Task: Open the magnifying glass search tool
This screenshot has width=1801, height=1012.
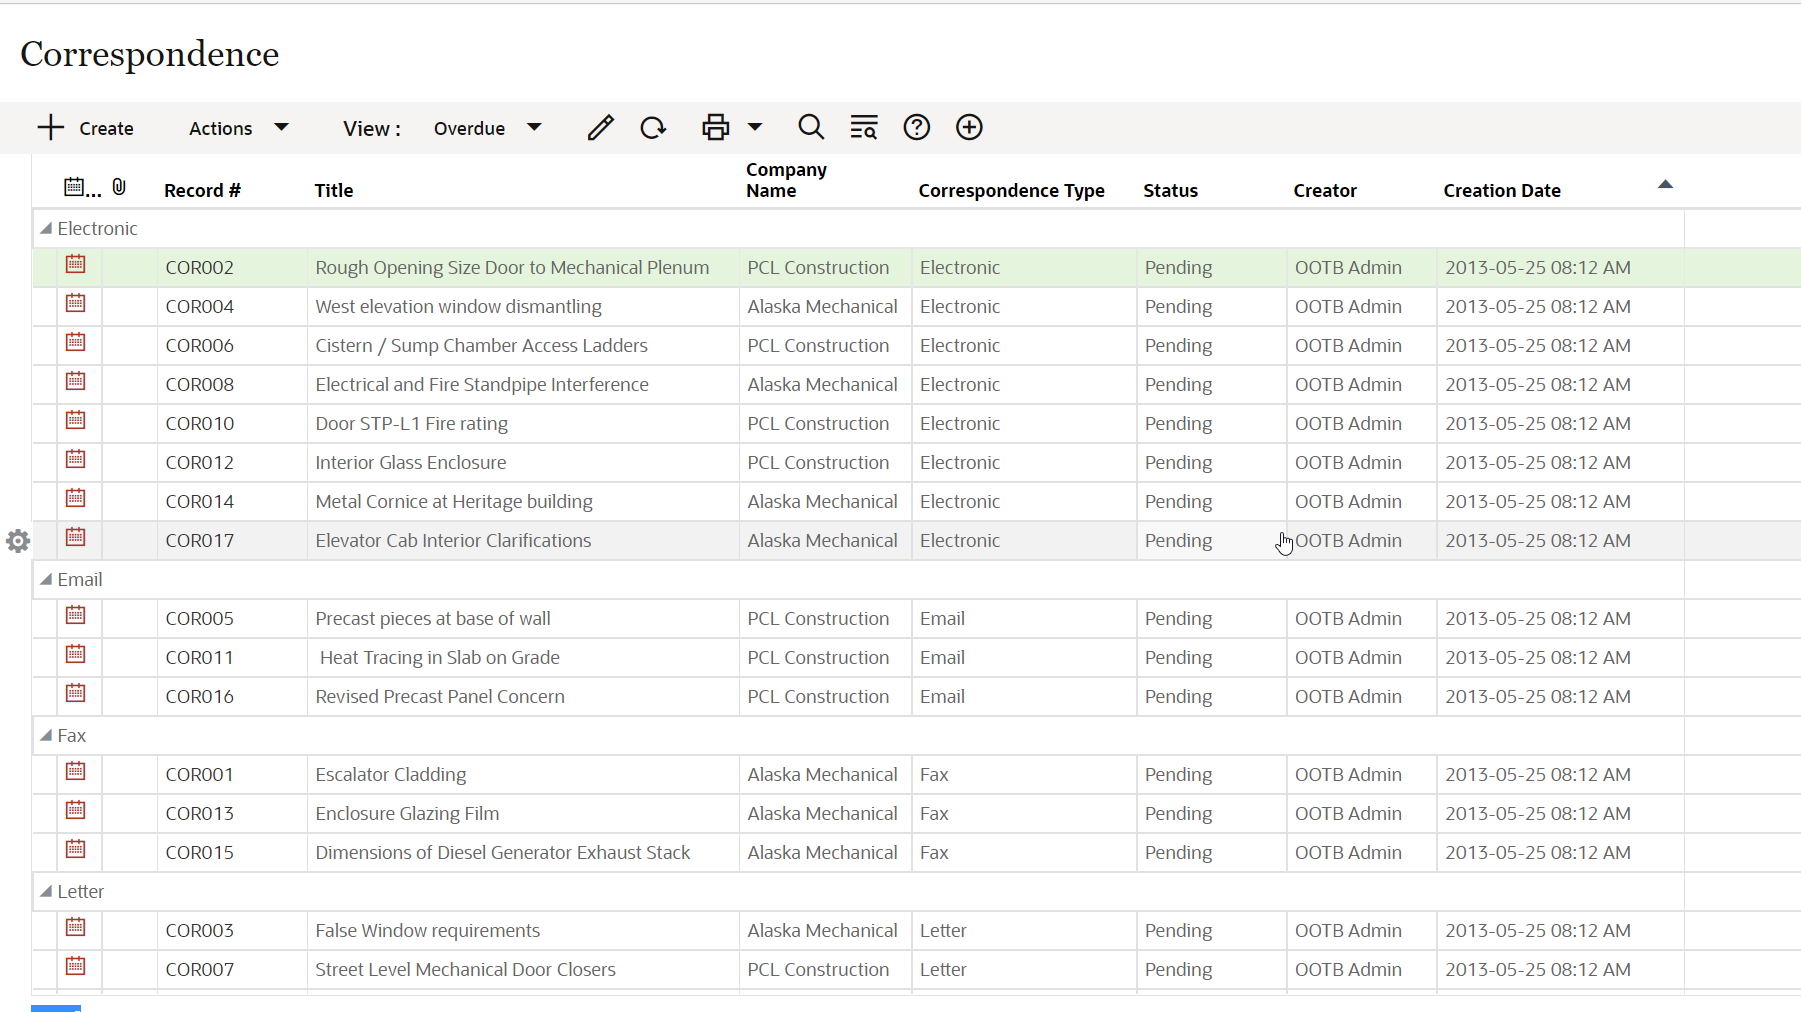Action: [x=811, y=128]
